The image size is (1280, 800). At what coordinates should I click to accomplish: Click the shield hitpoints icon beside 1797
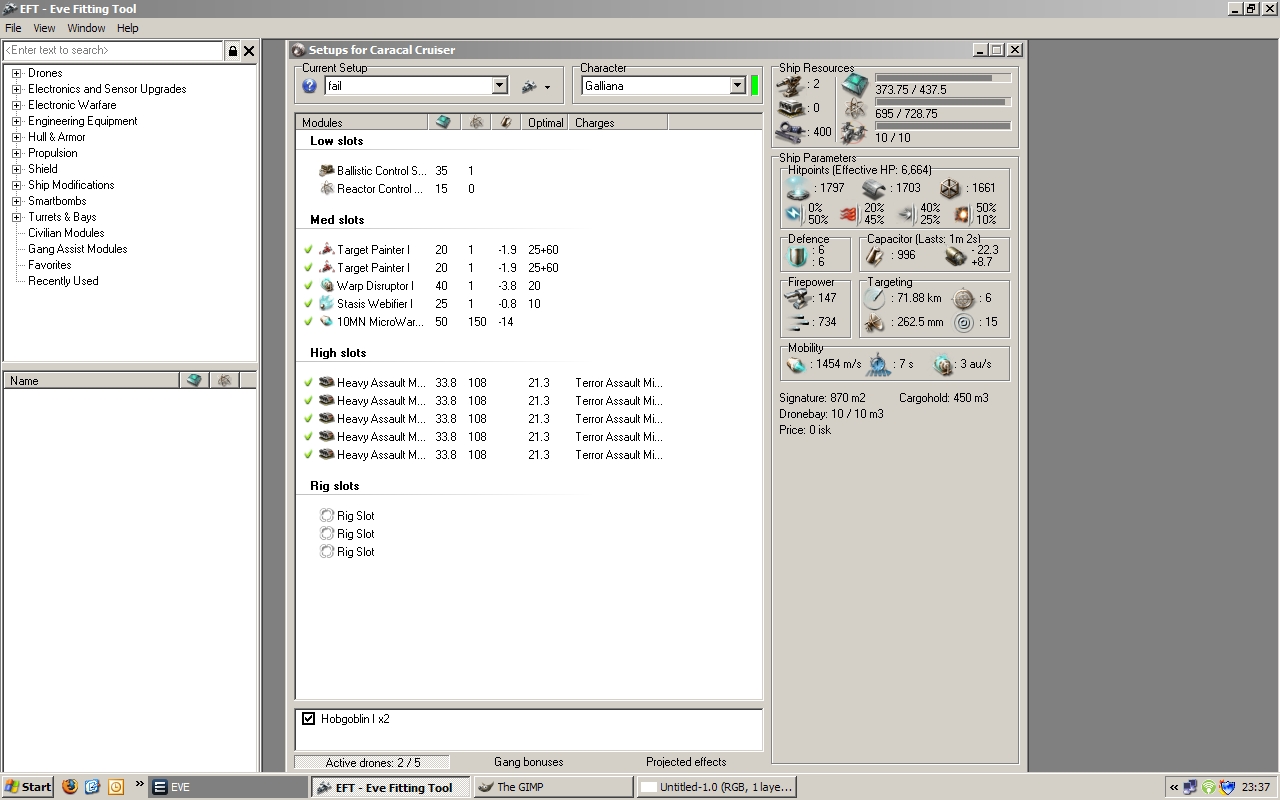797,188
